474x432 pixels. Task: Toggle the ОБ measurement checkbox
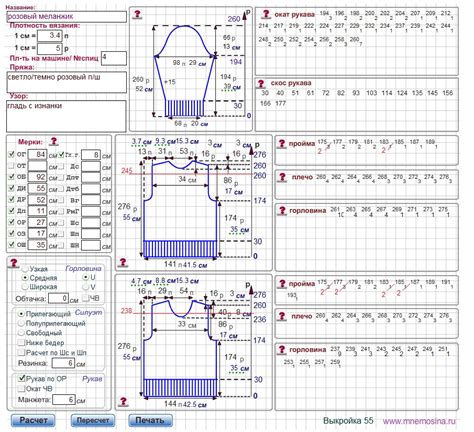[x=12, y=176]
